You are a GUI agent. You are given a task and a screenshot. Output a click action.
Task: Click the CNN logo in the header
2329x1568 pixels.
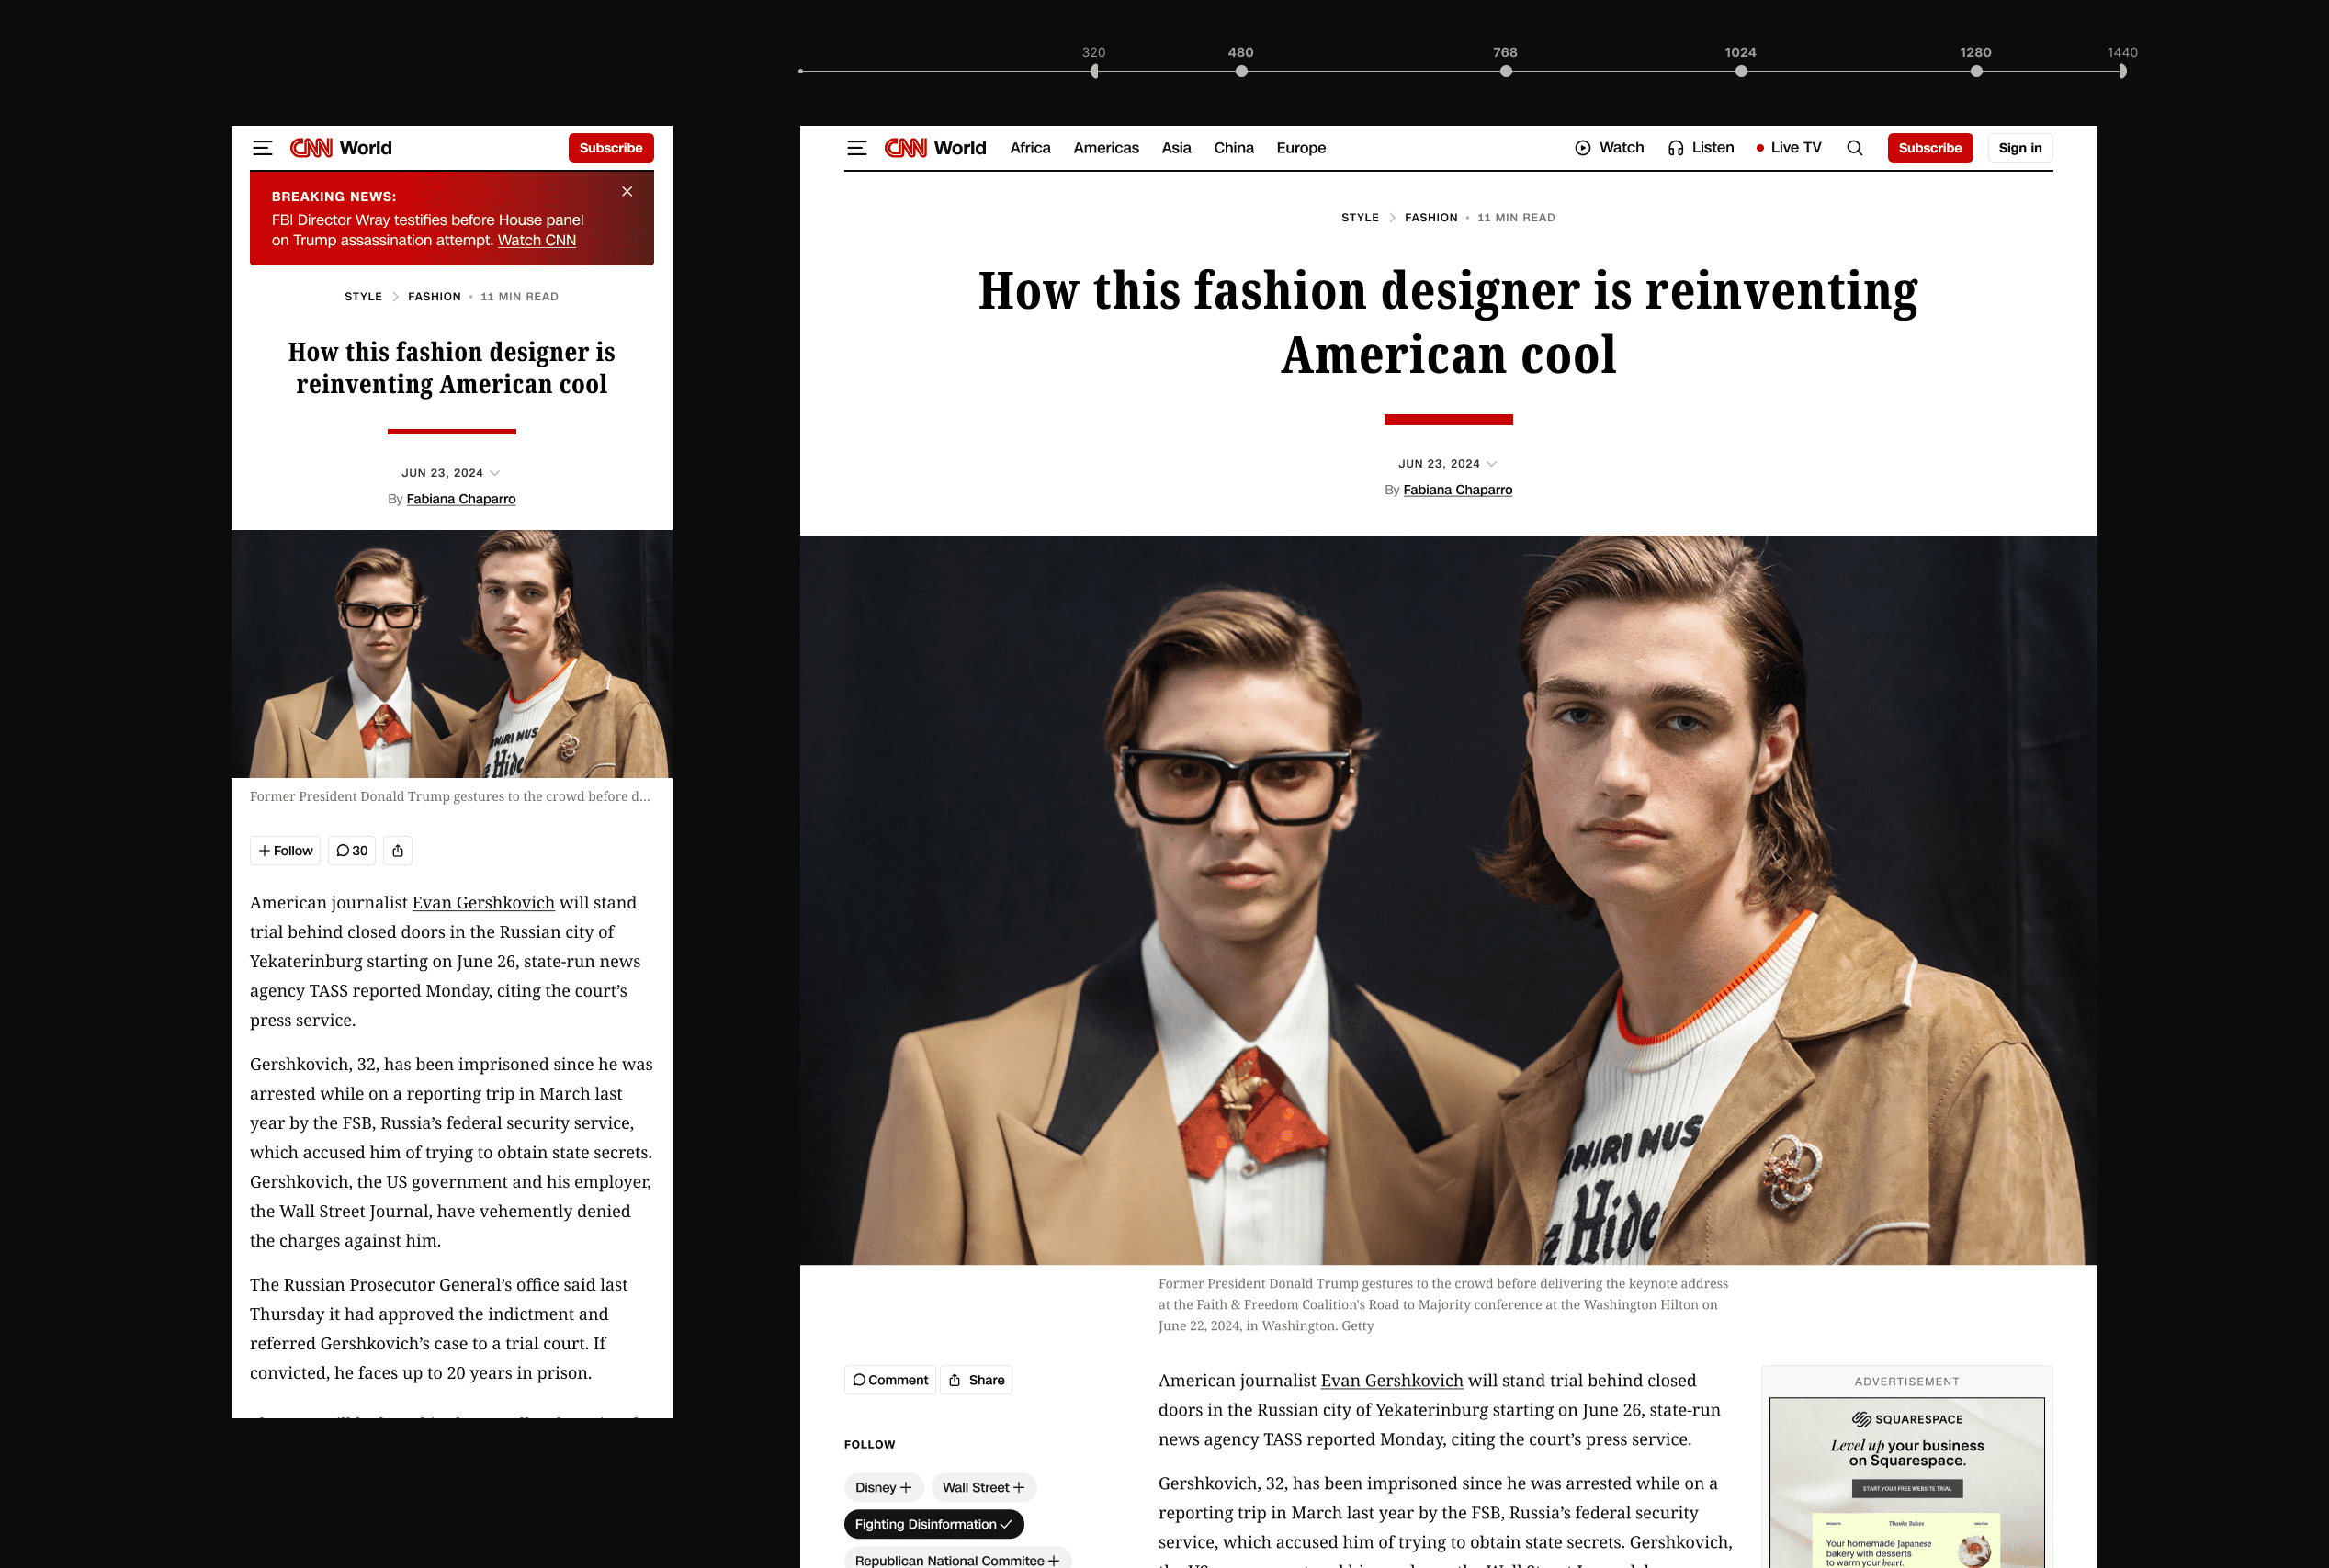pos(906,147)
